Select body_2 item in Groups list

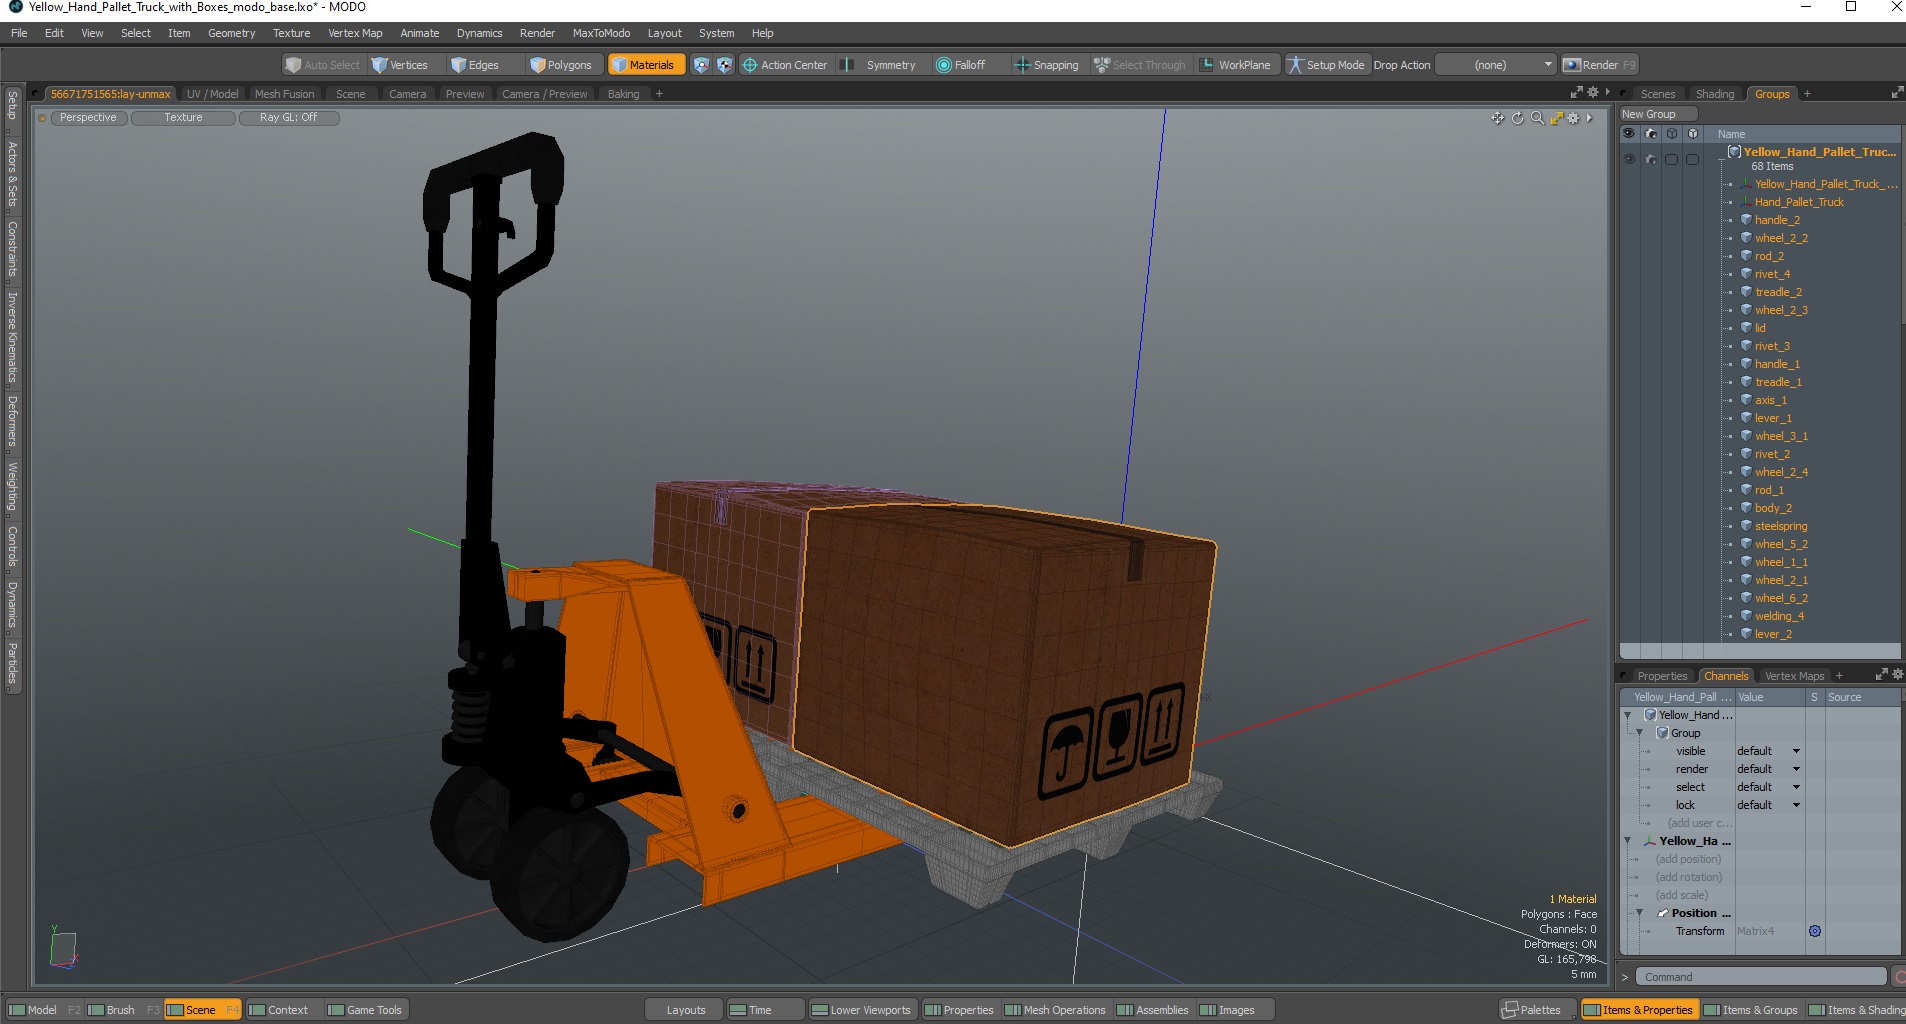(1773, 508)
